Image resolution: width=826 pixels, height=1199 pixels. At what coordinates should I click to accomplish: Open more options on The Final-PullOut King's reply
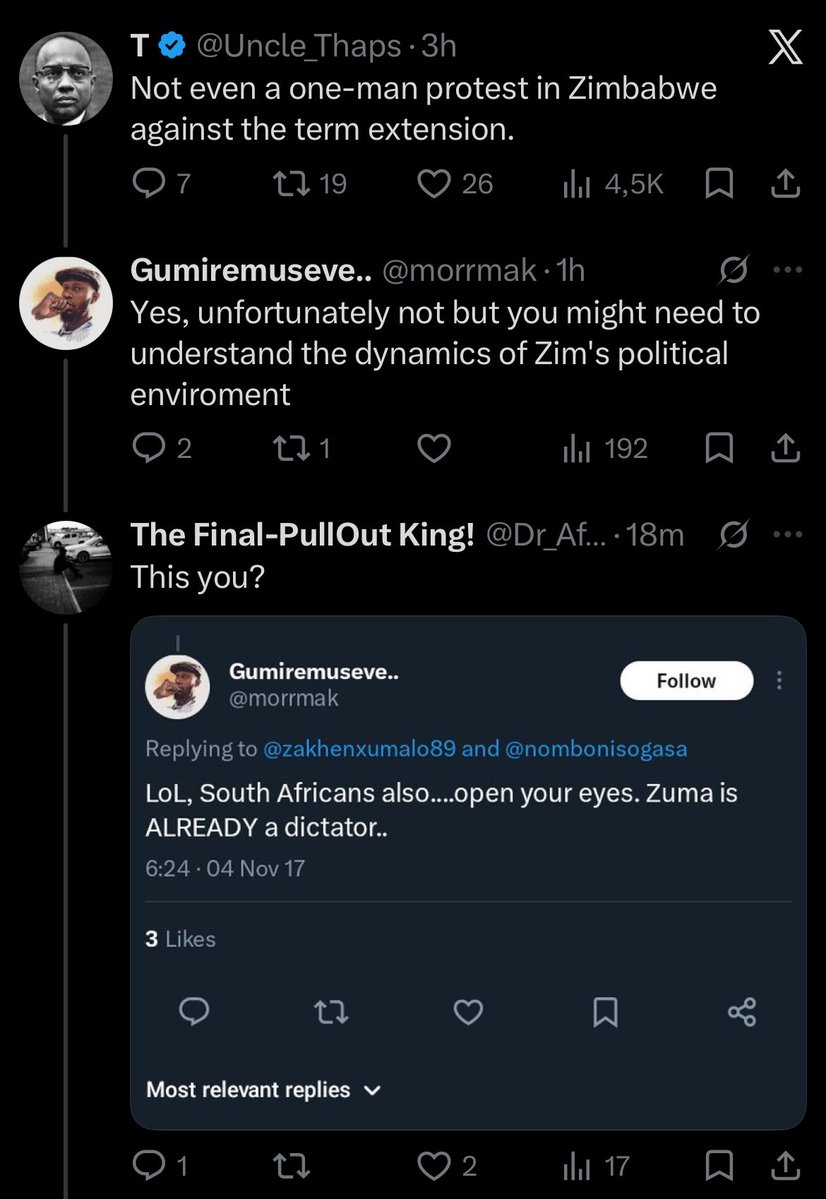click(788, 535)
